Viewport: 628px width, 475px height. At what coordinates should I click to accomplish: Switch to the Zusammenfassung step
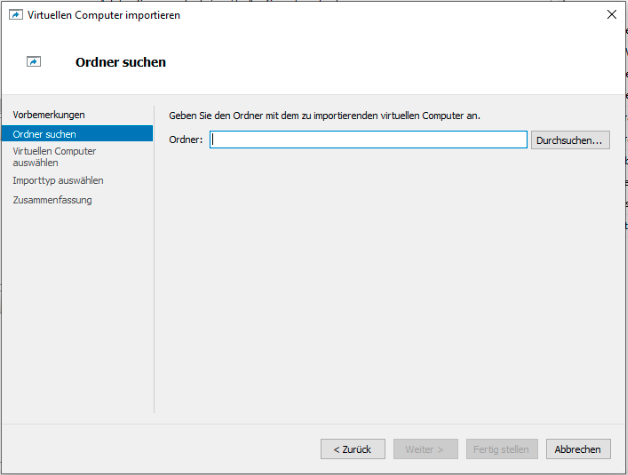[x=52, y=200]
